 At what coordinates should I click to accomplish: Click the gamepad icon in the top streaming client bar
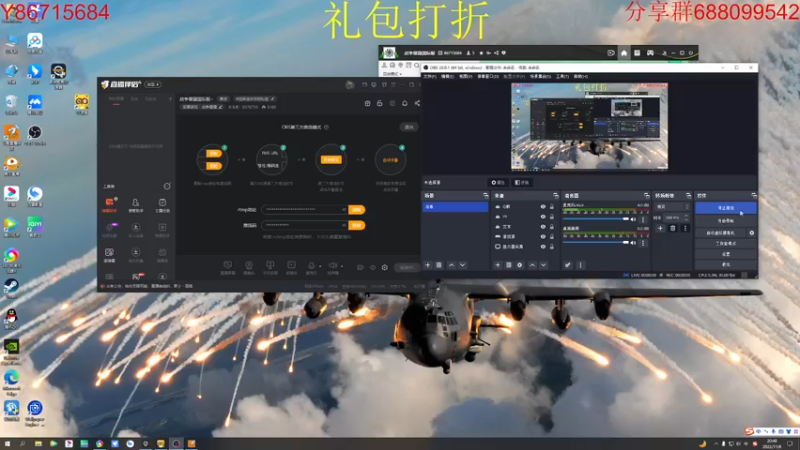651,53
